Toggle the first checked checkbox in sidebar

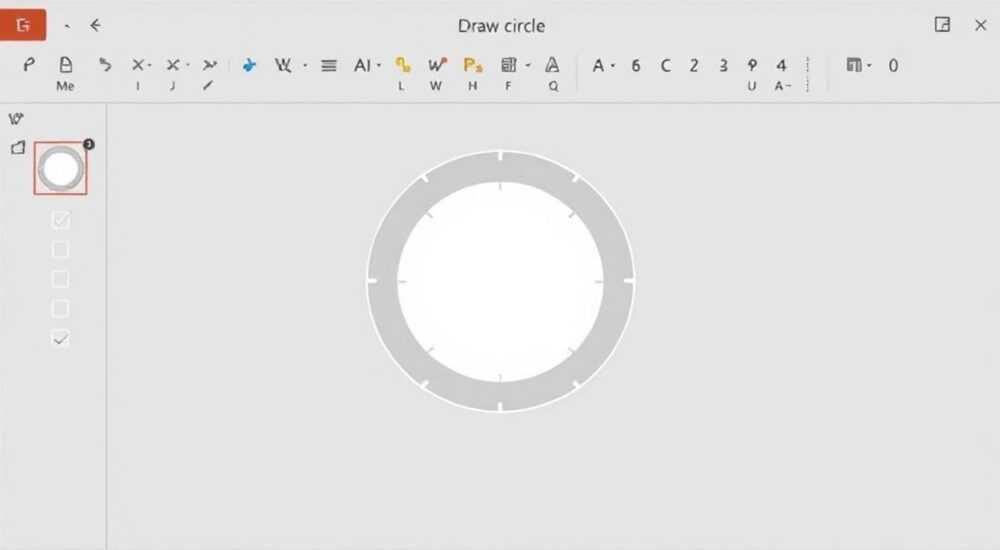click(x=61, y=220)
